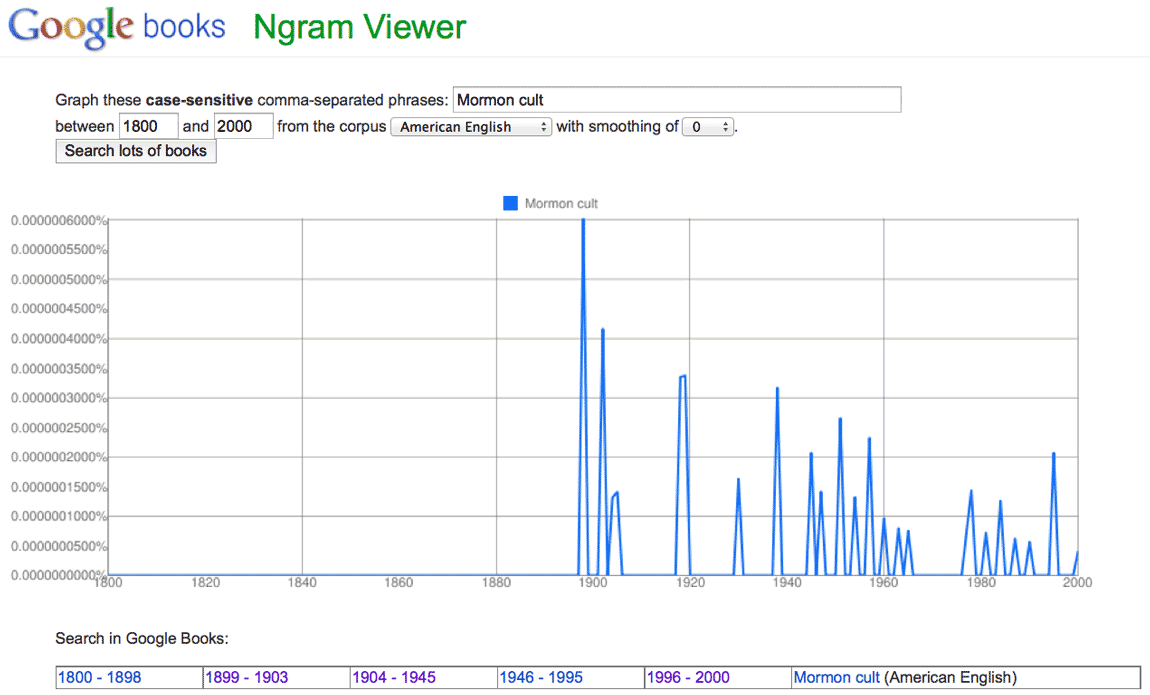Click the 1860 x-axis label

tap(399, 583)
